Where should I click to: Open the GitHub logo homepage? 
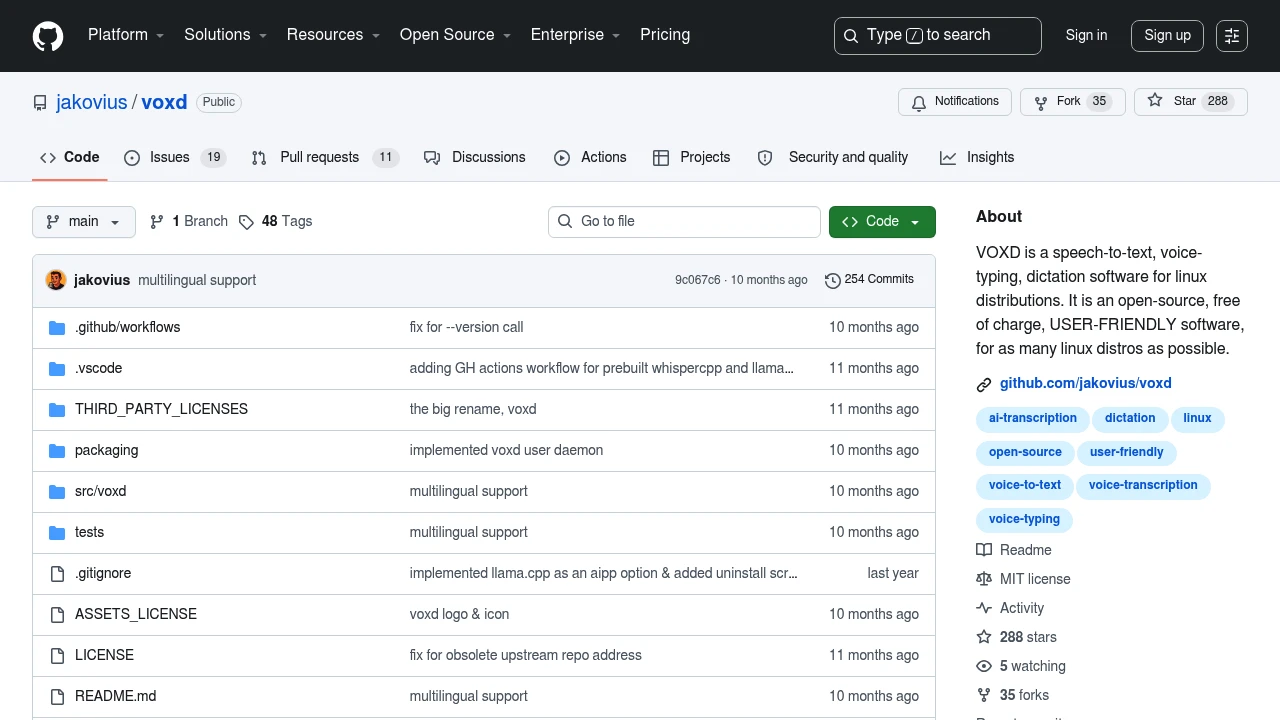pyautogui.click(x=48, y=36)
